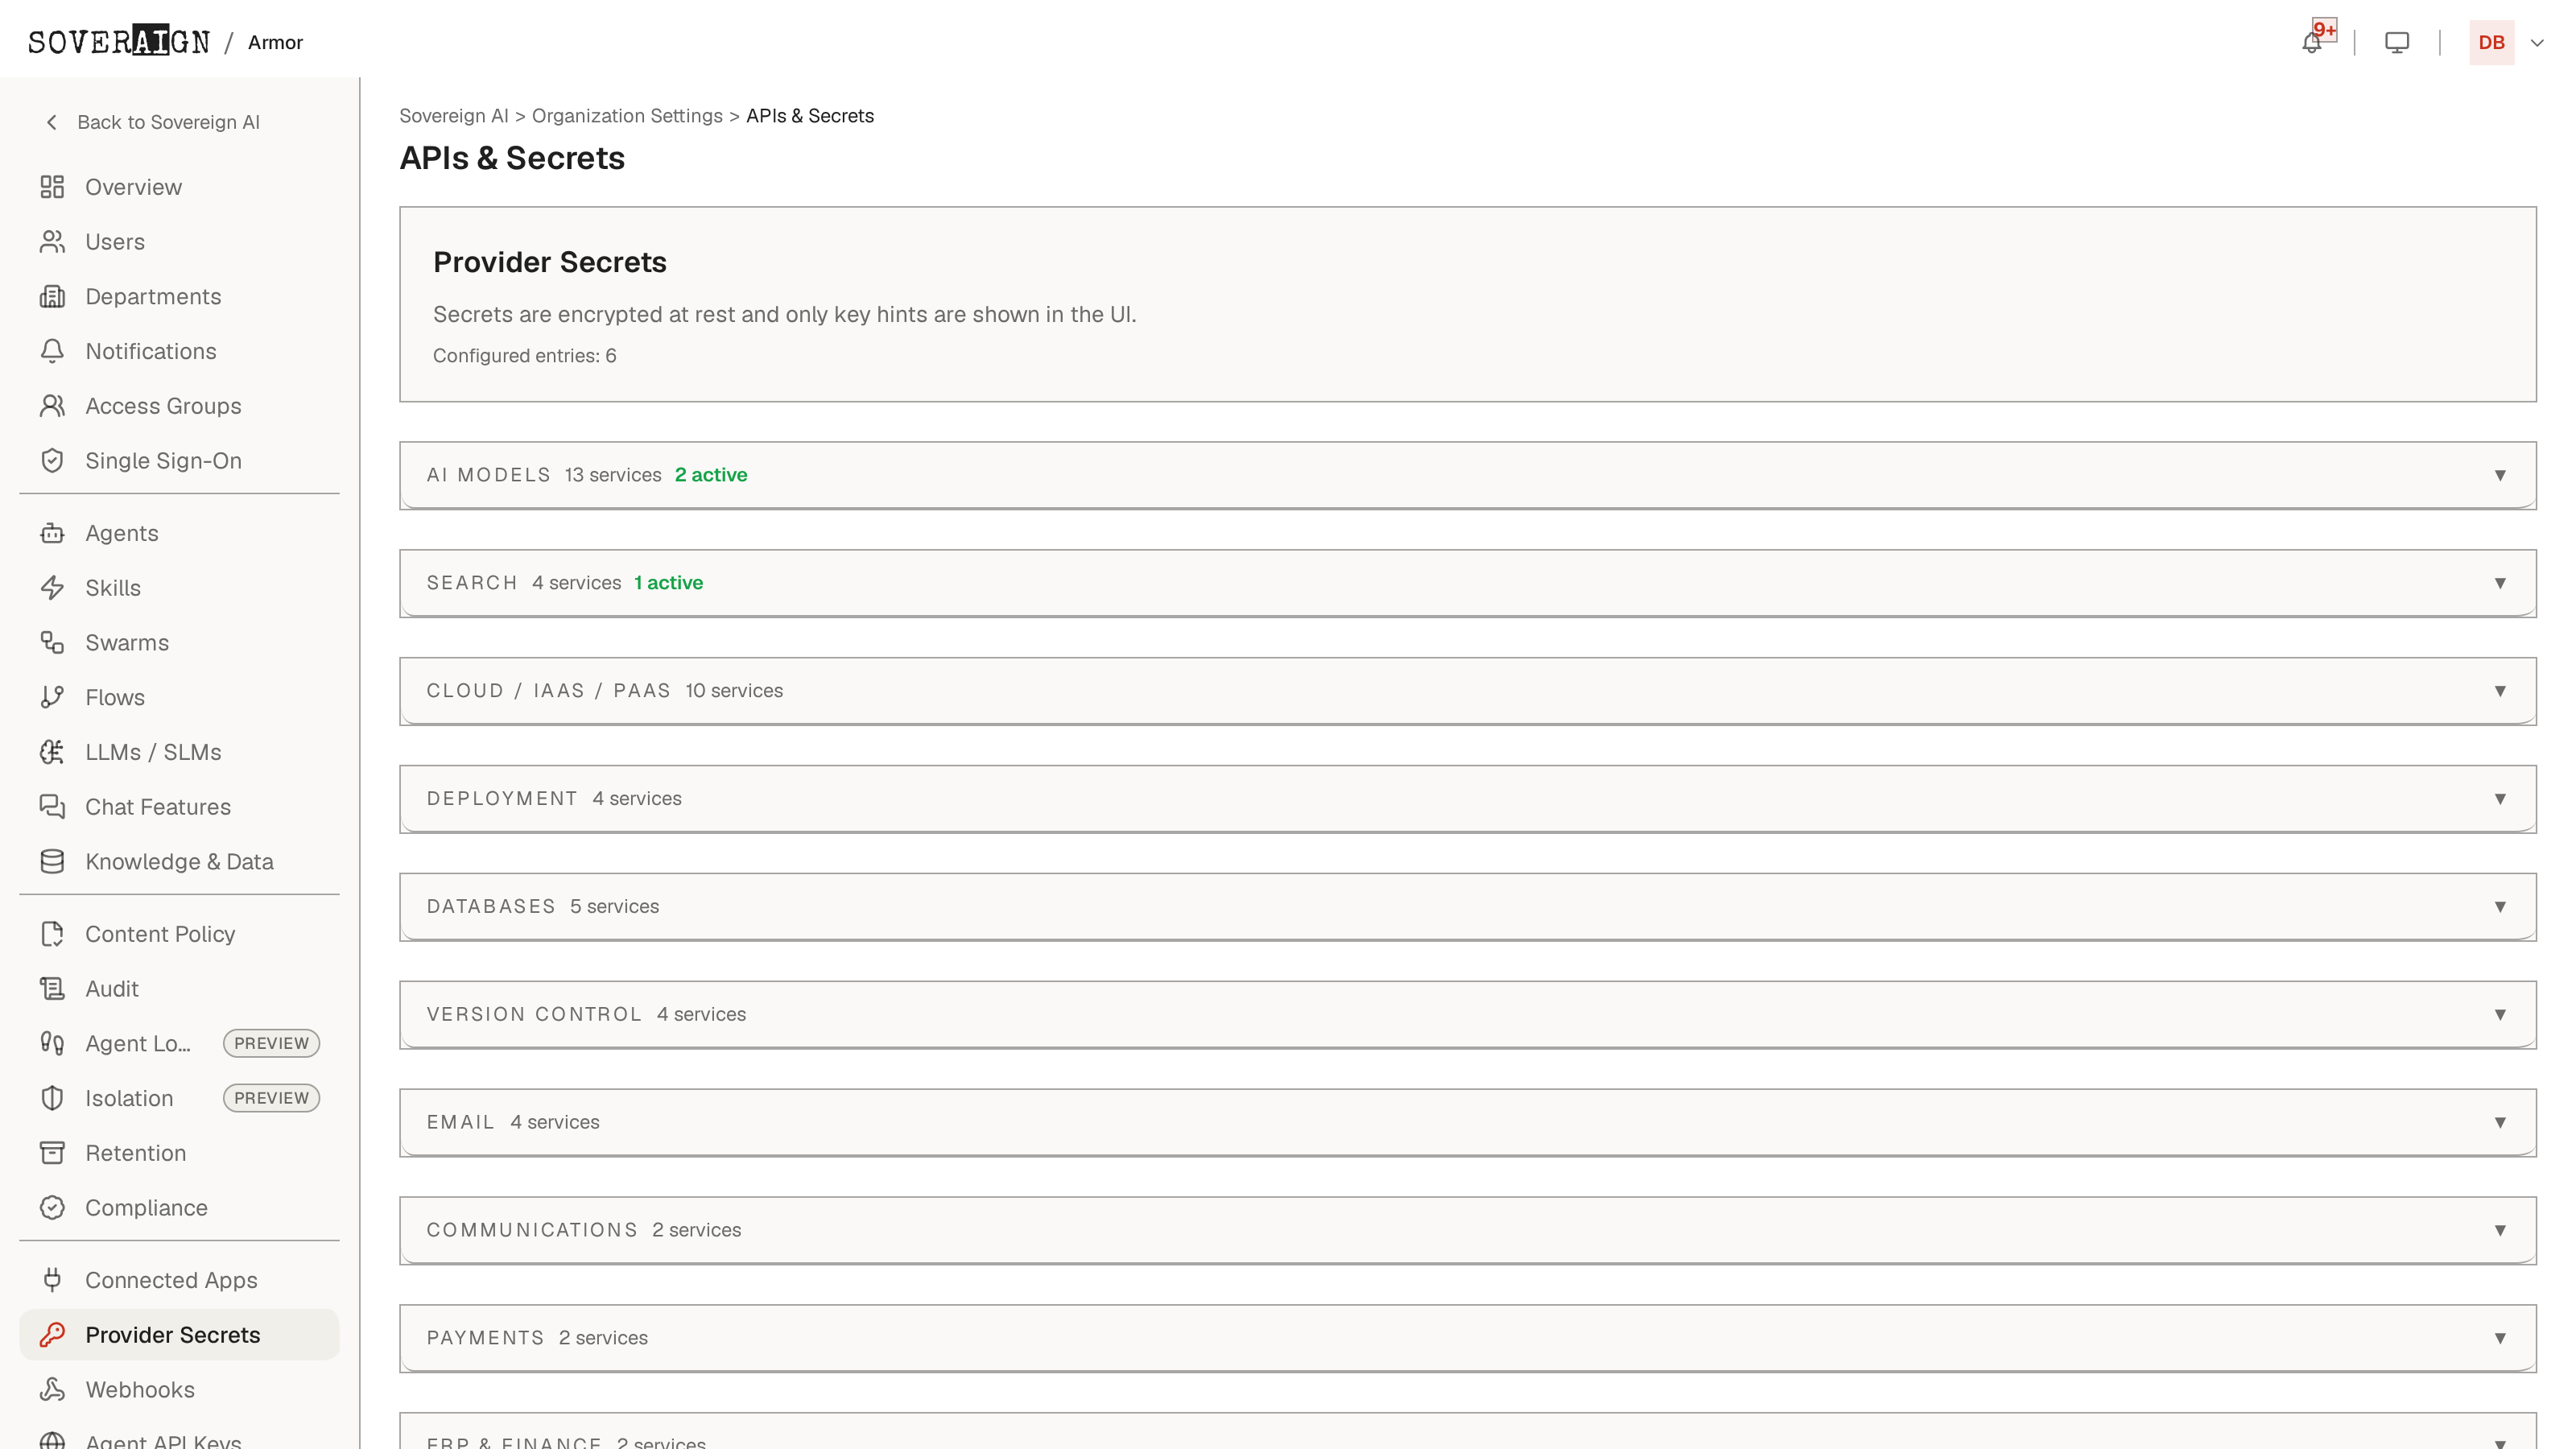
Task: Click the Skills lightning bolt icon
Action: 52,588
